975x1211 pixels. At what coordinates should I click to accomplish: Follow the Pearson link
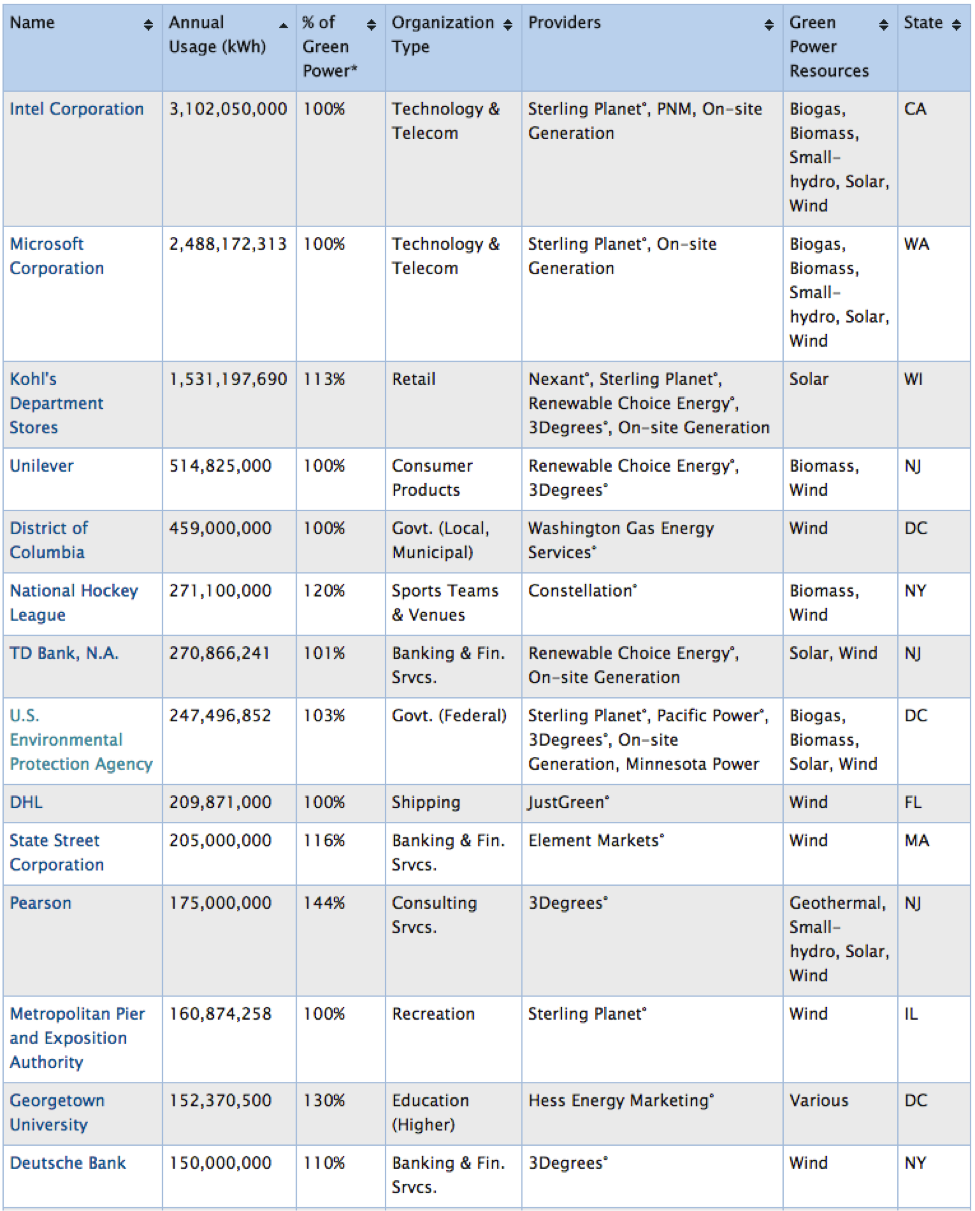[x=41, y=903]
